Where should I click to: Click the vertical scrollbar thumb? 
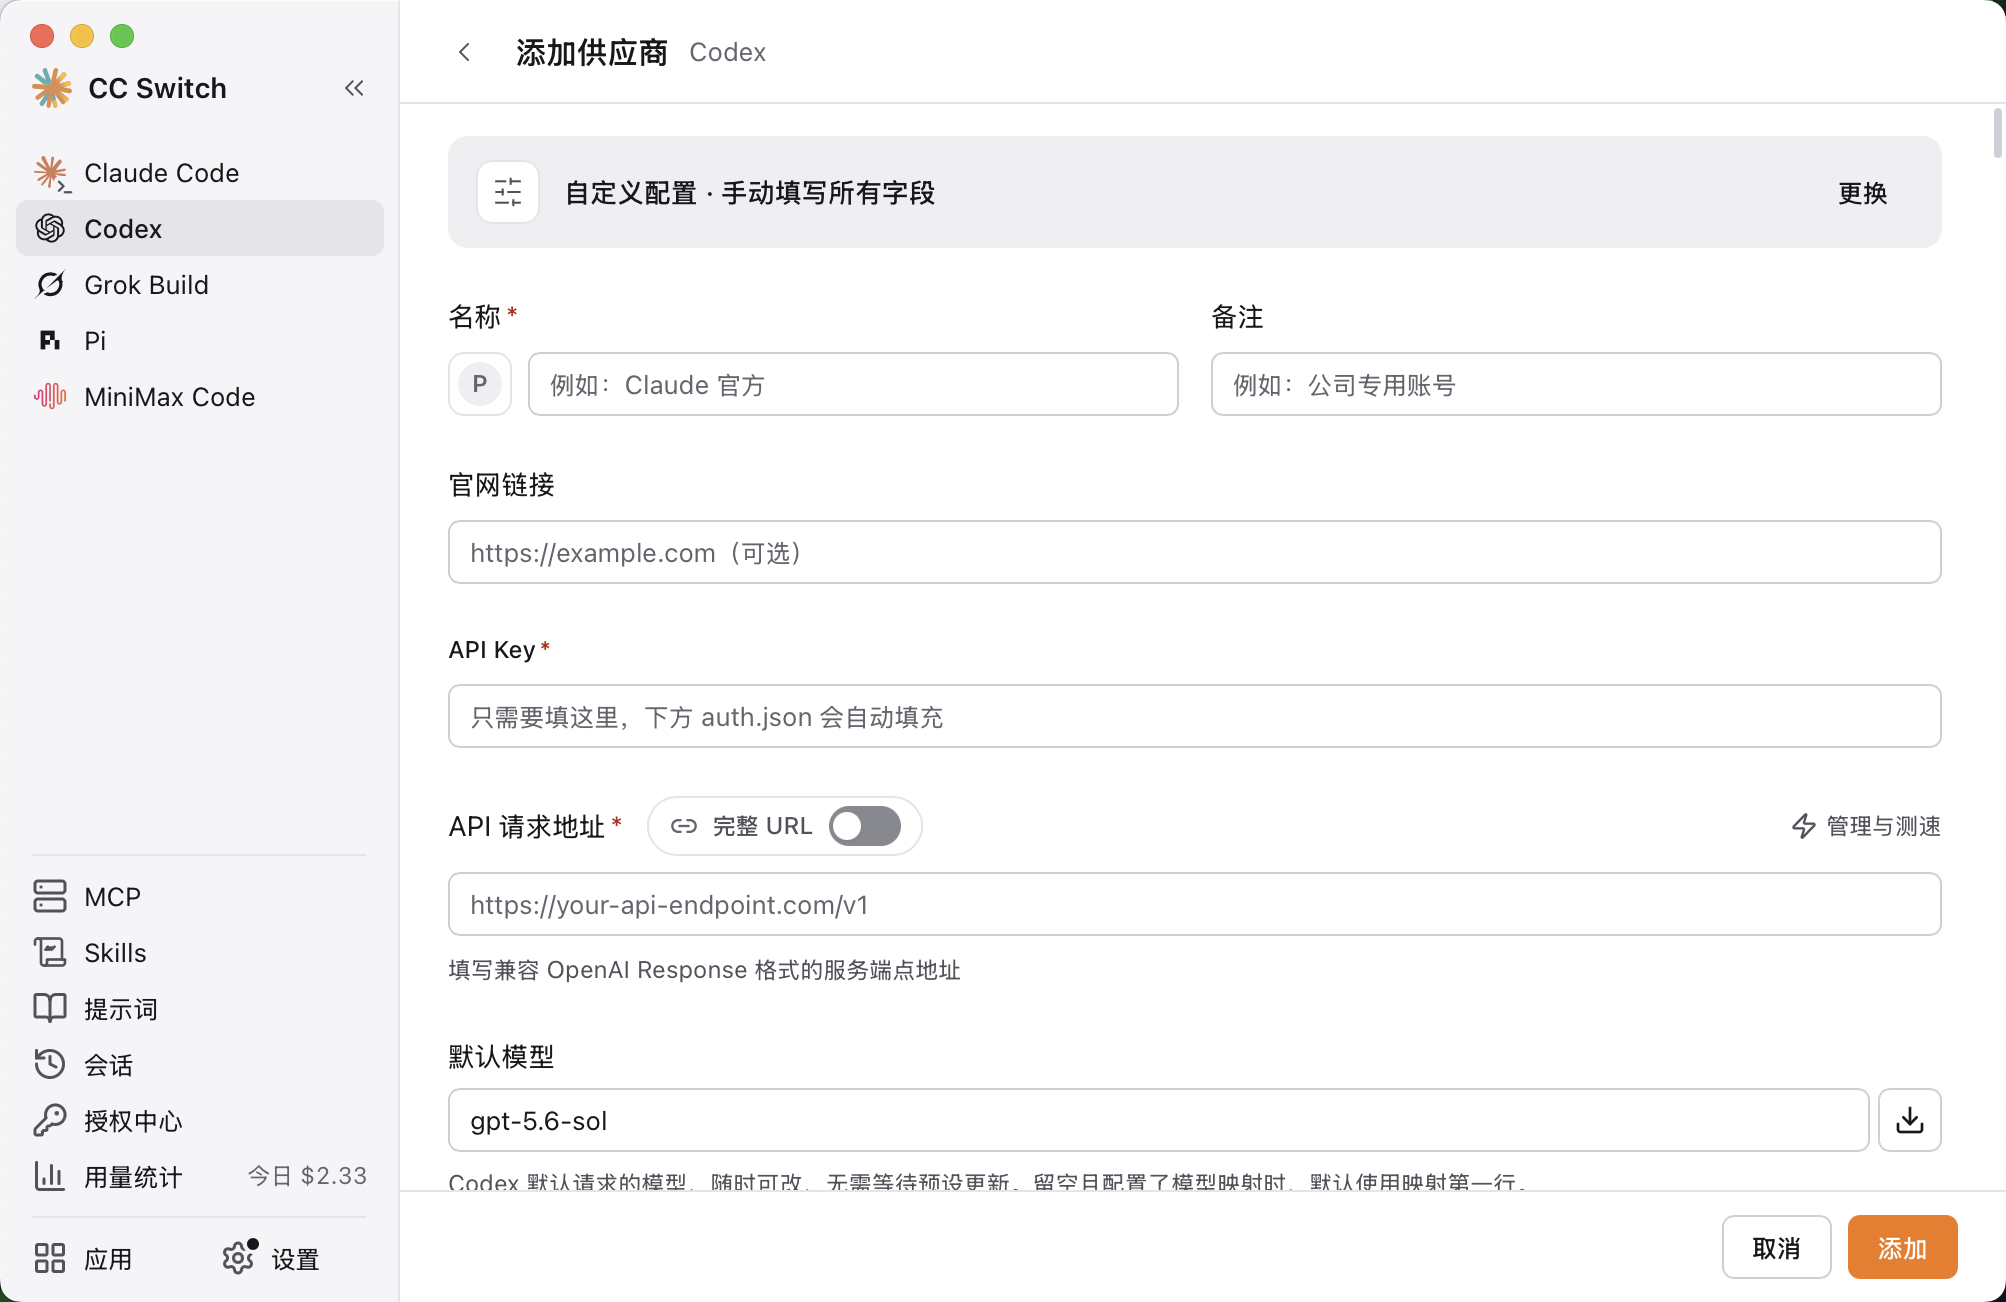[1998, 133]
